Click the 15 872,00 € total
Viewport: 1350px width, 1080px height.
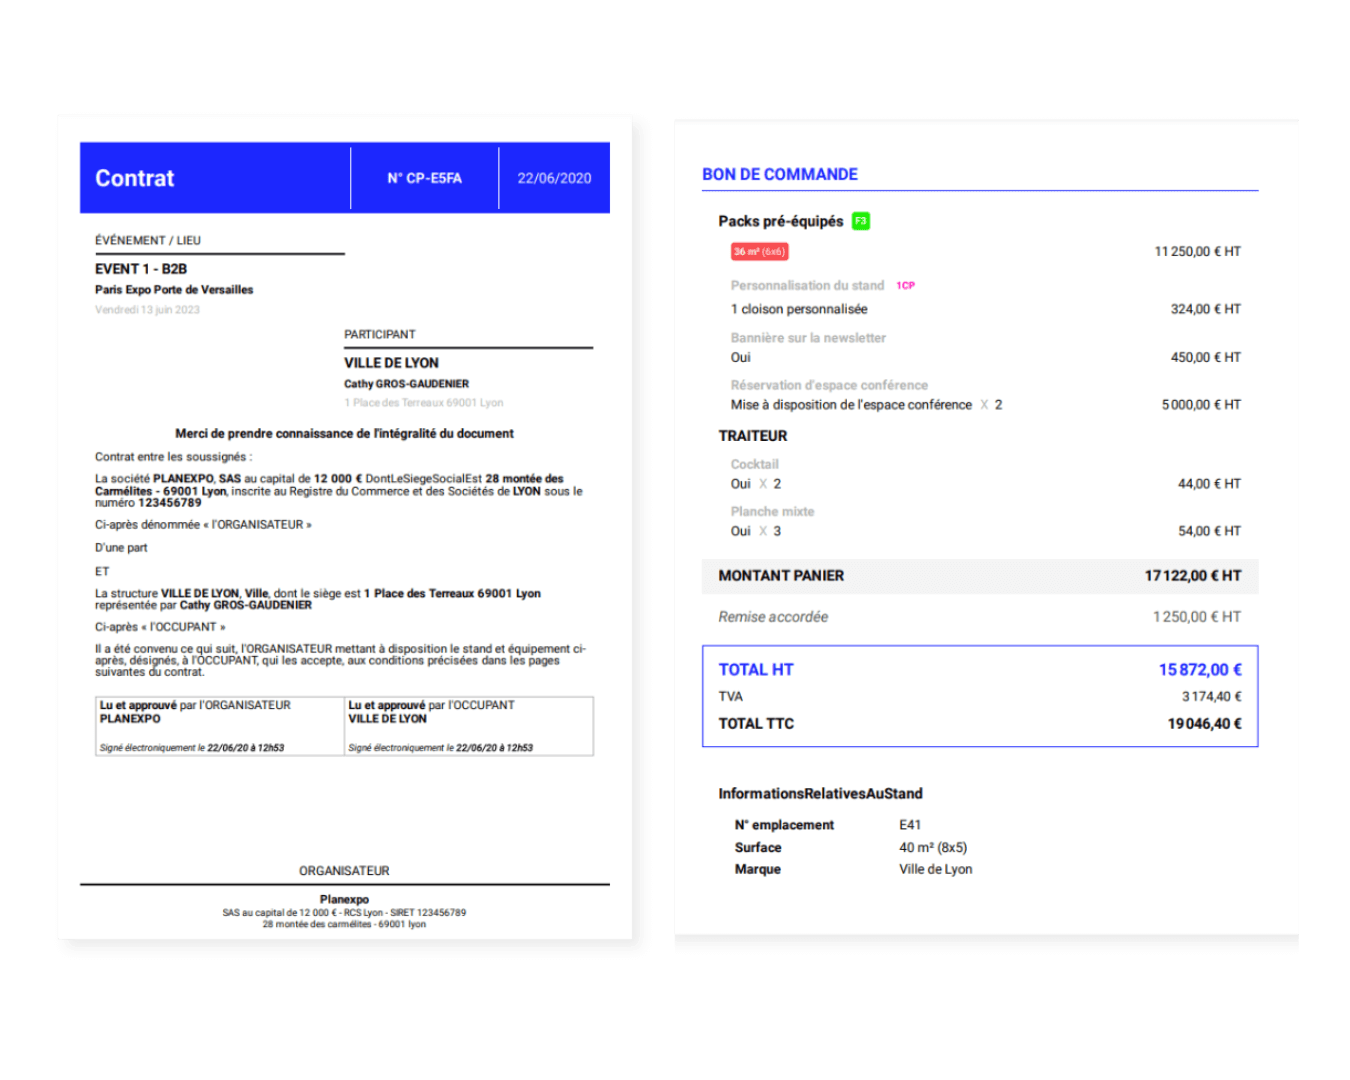click(x=1200, y=670)
